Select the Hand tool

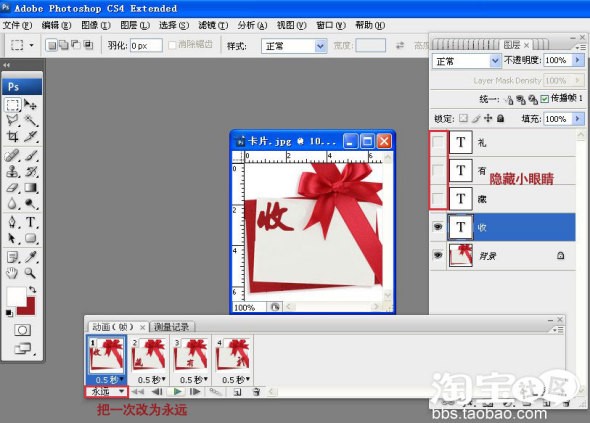12,273
